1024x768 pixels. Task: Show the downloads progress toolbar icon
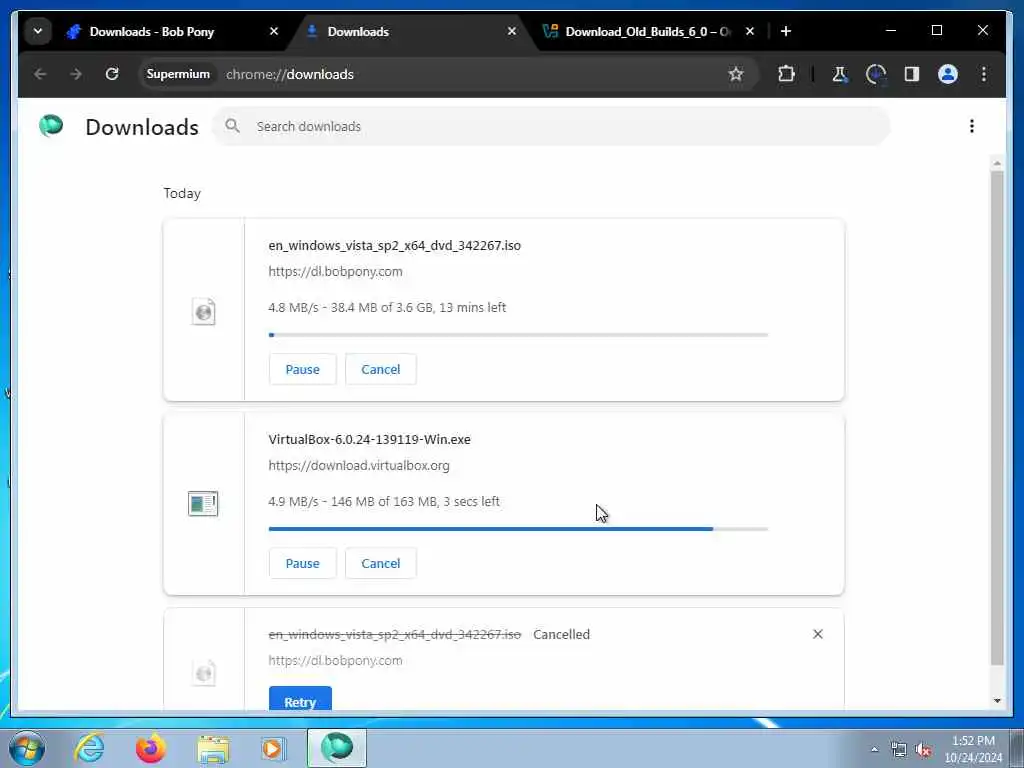click(x=876, y=74)
